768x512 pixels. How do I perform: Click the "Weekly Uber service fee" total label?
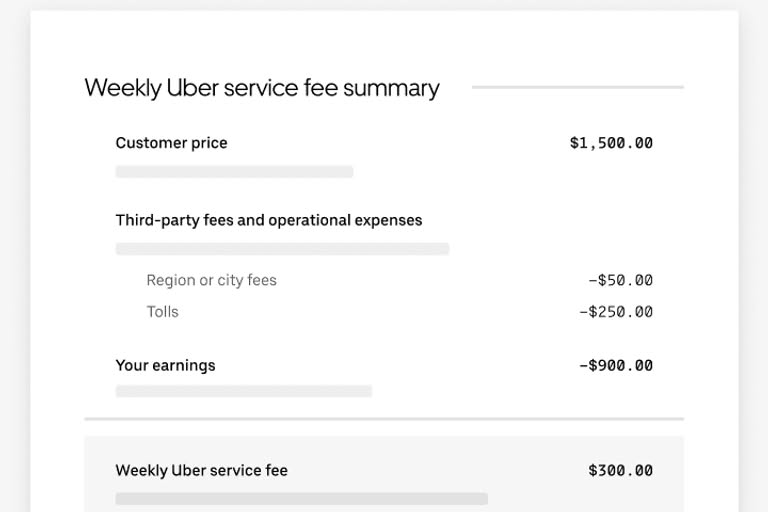201,470
